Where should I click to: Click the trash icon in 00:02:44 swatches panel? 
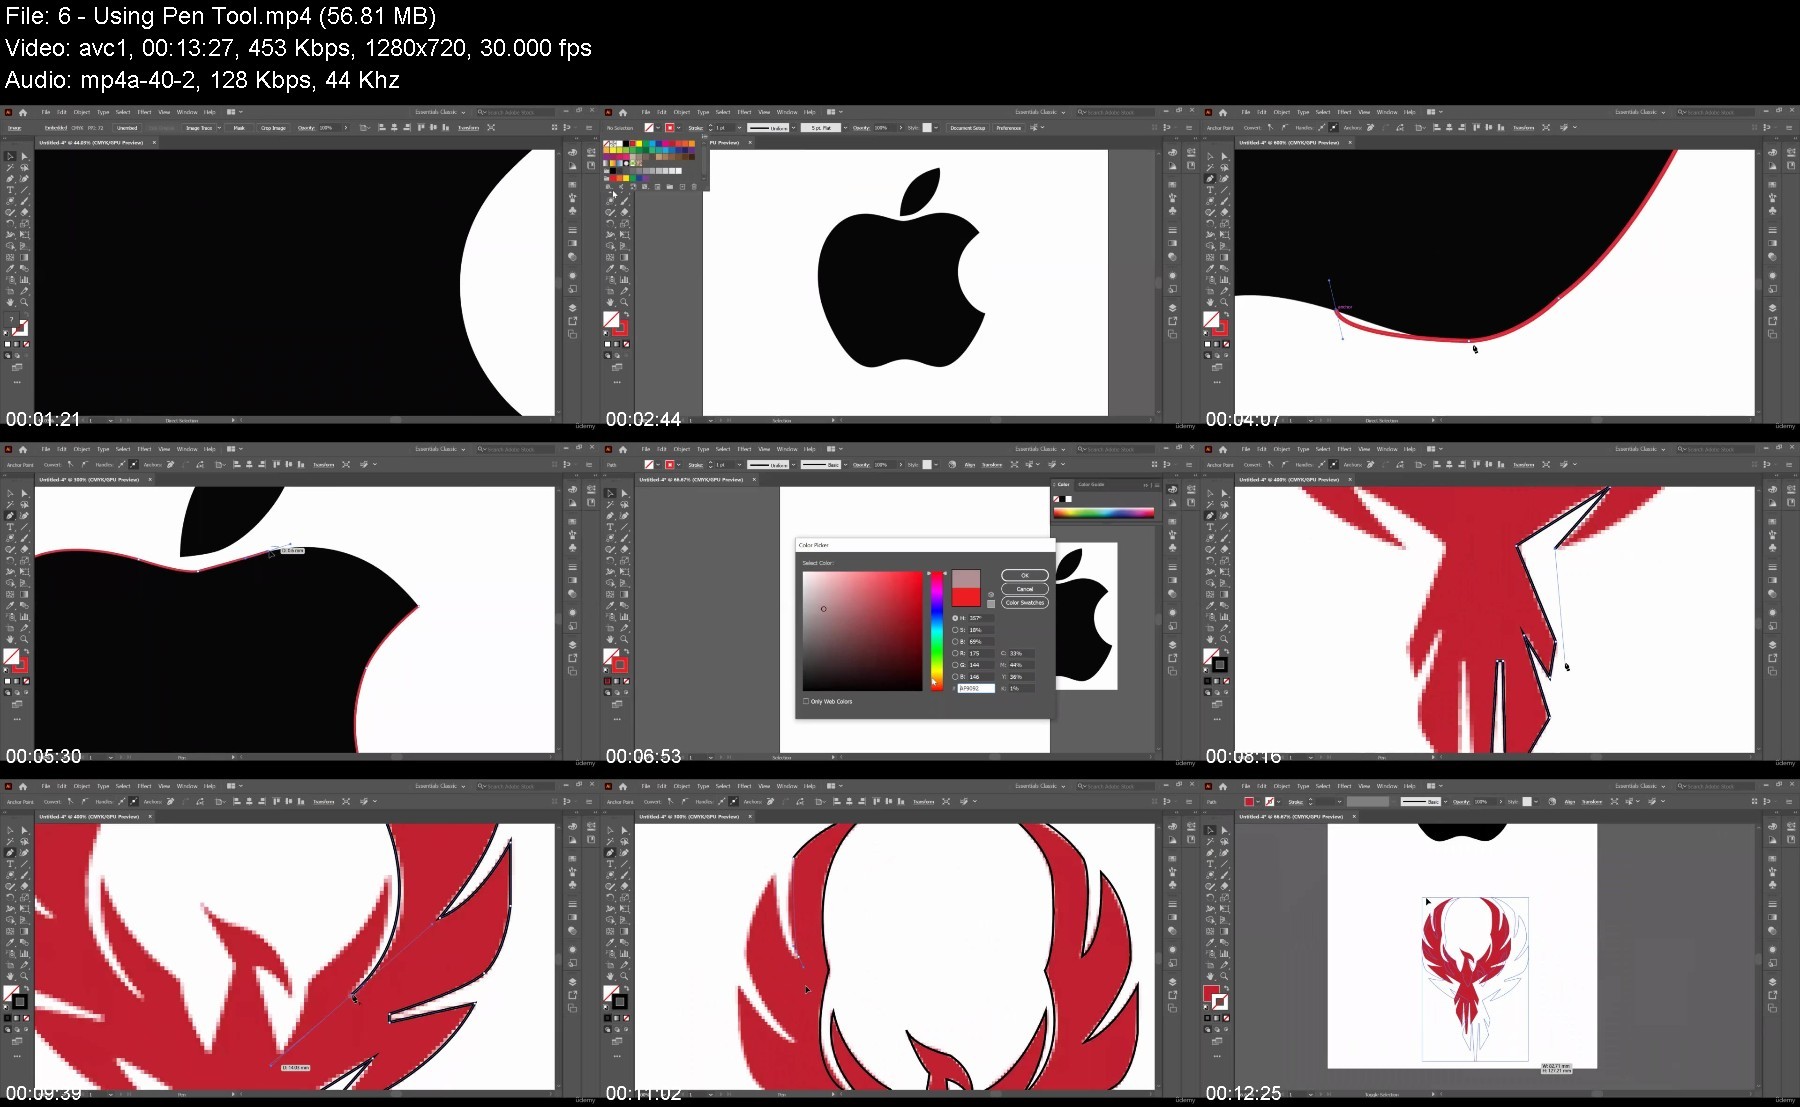pyautogui.click(x=694, y=187)
